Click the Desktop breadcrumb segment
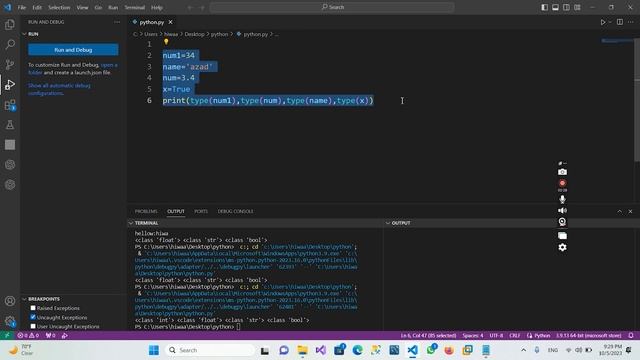Screen dimensions: 640x360 pyautogui.click(x=194, y=34)
